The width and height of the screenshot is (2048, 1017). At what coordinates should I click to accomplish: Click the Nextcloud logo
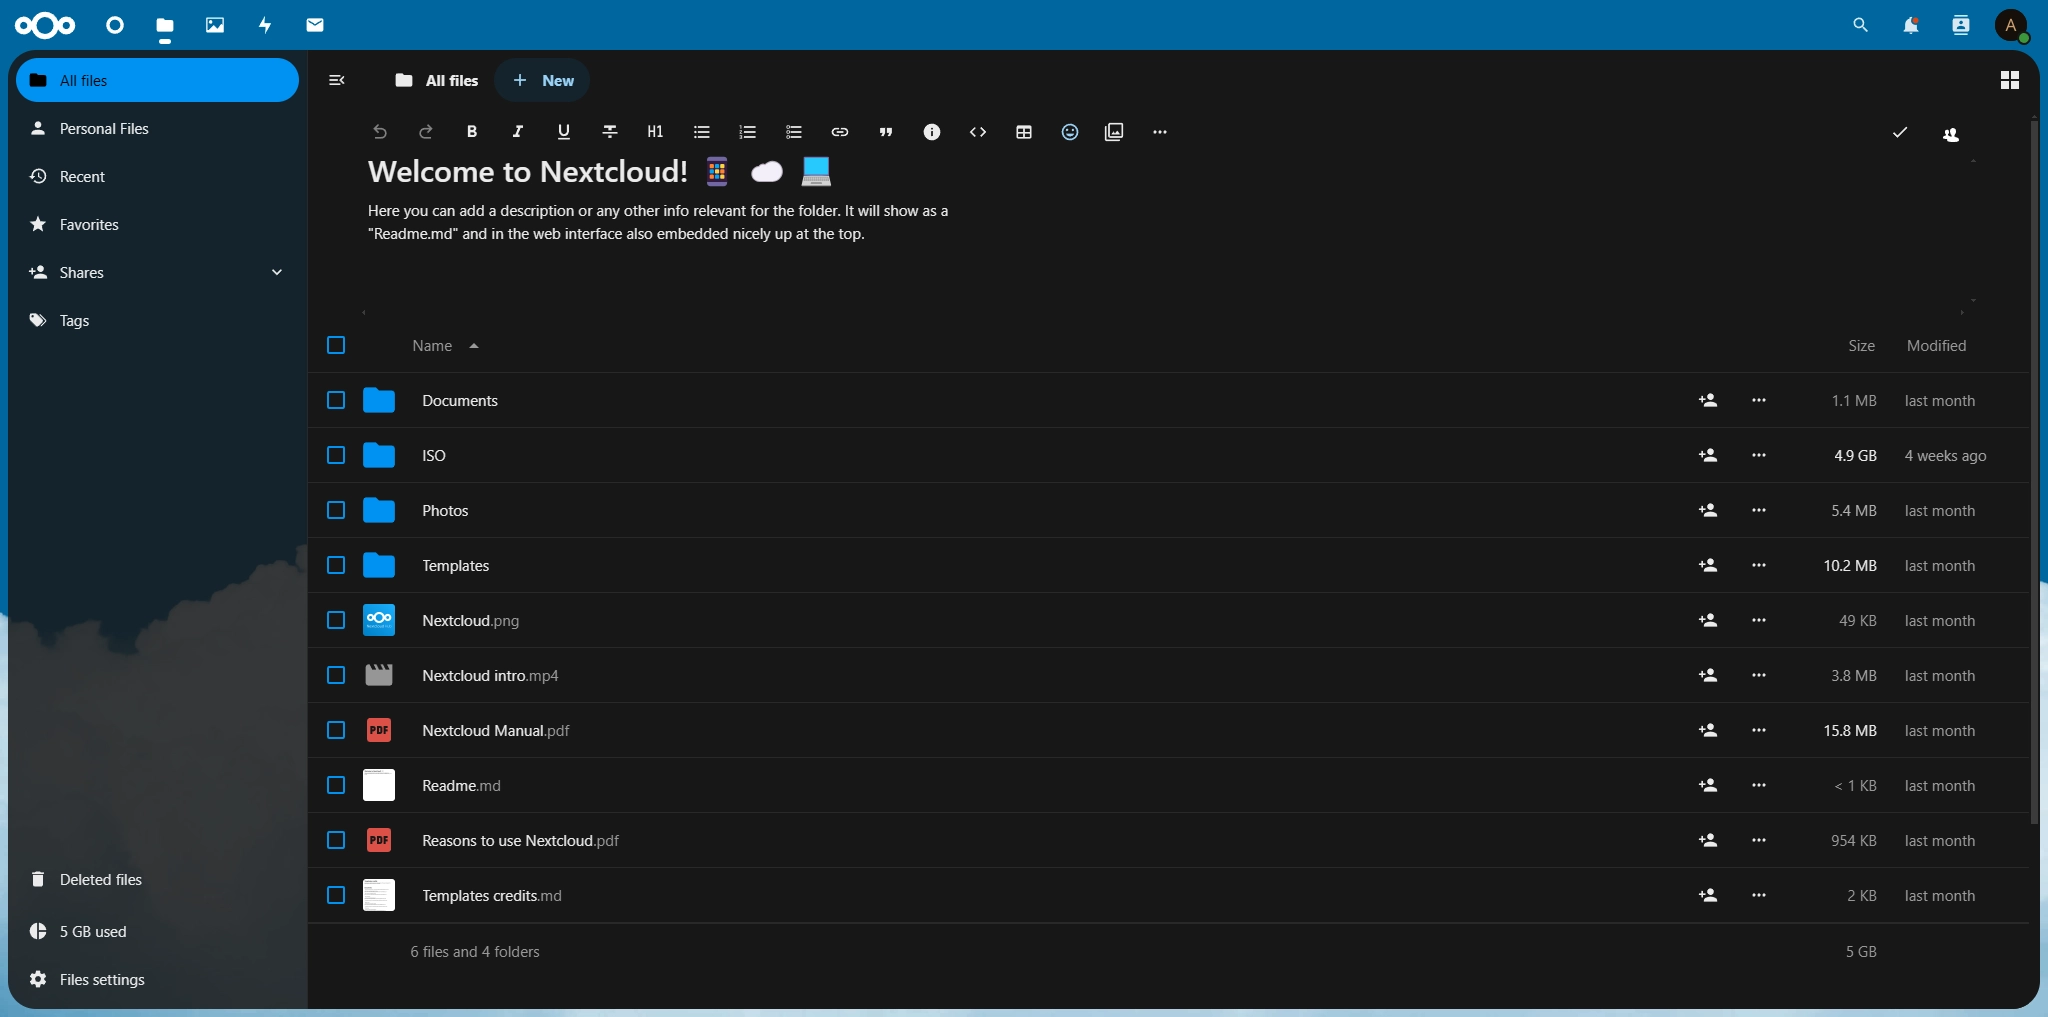(45, 25)
